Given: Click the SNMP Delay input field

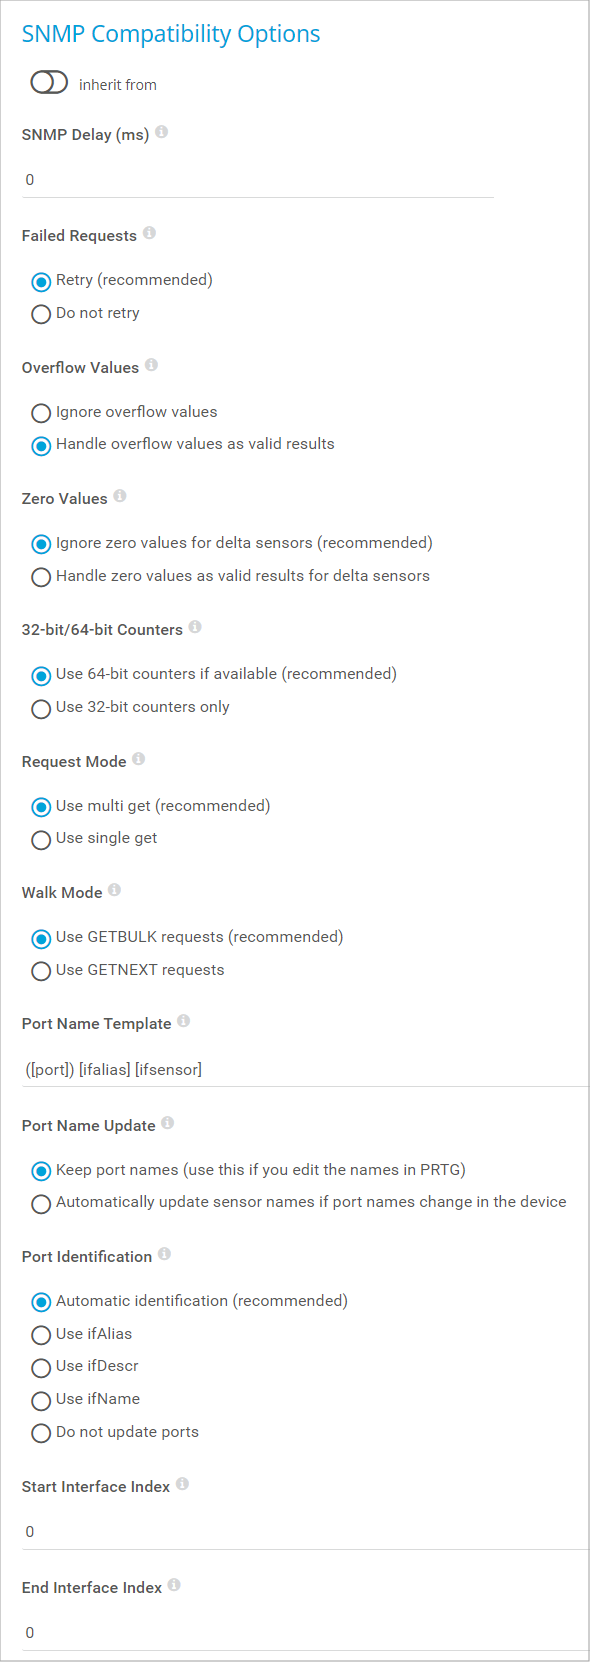Looking at the screenshot, I should pos(258,180).
